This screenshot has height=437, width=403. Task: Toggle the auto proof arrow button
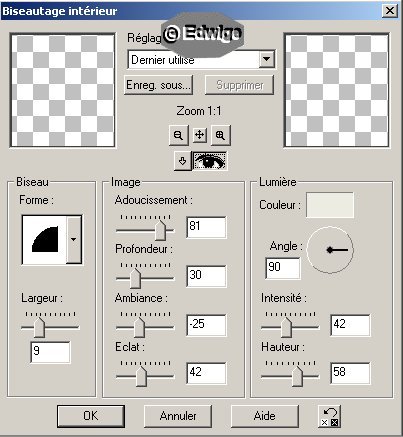(x=182, y=161)
